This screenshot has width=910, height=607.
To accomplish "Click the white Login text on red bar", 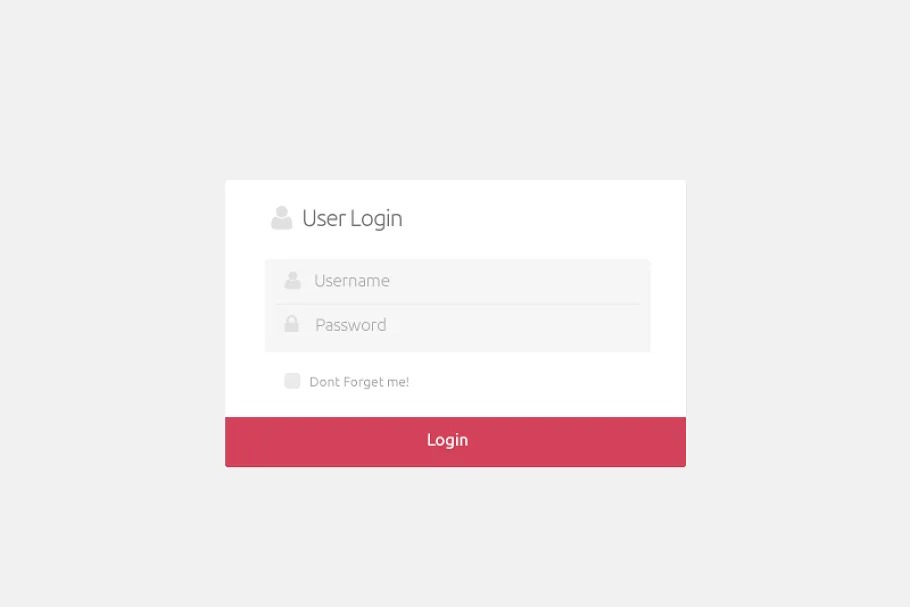I will click(x=447, y=440).
